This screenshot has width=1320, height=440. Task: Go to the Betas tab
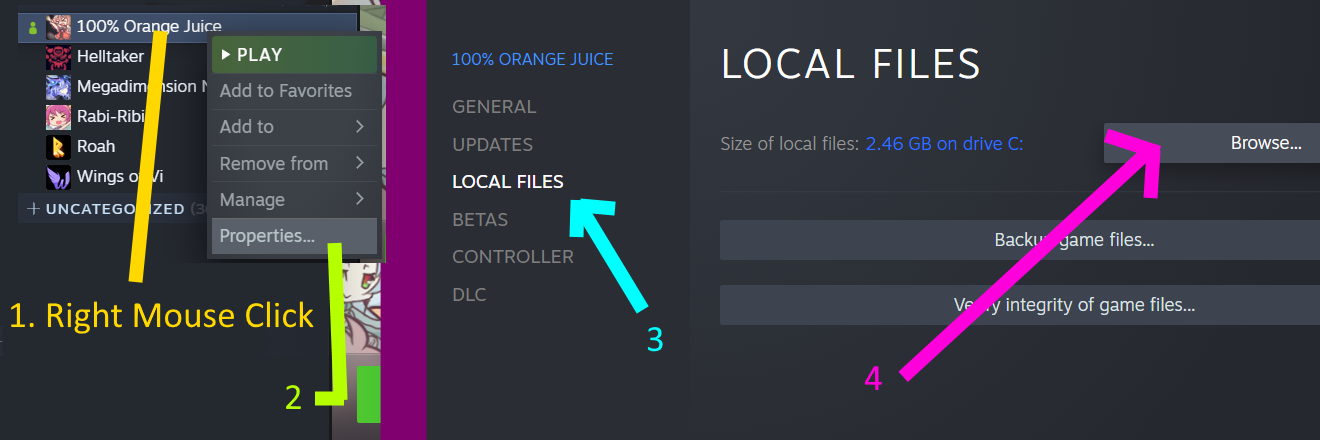click(480, 220)
